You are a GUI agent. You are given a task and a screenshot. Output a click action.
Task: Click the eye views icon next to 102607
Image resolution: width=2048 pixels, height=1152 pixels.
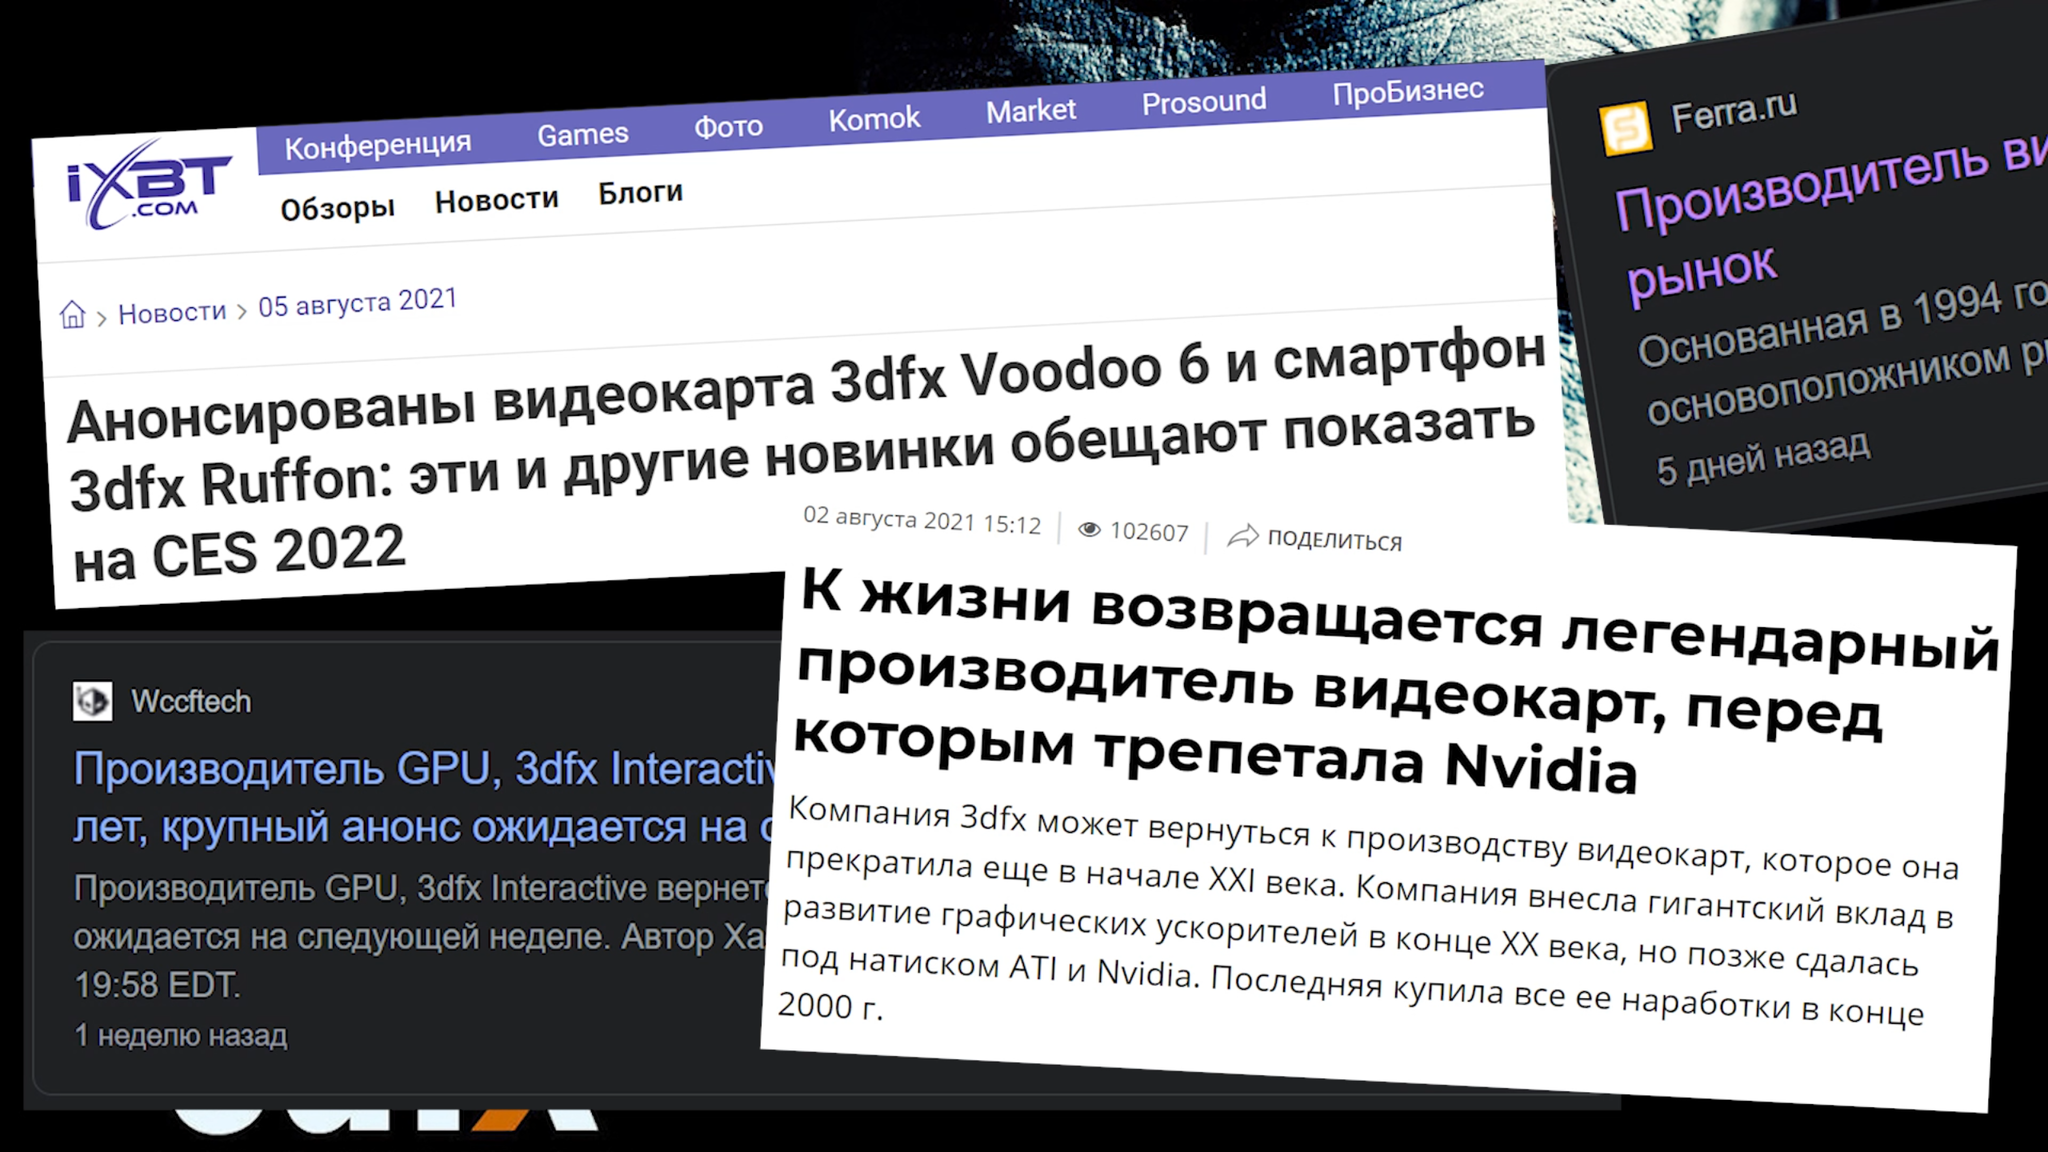[x=1090, y=530]
